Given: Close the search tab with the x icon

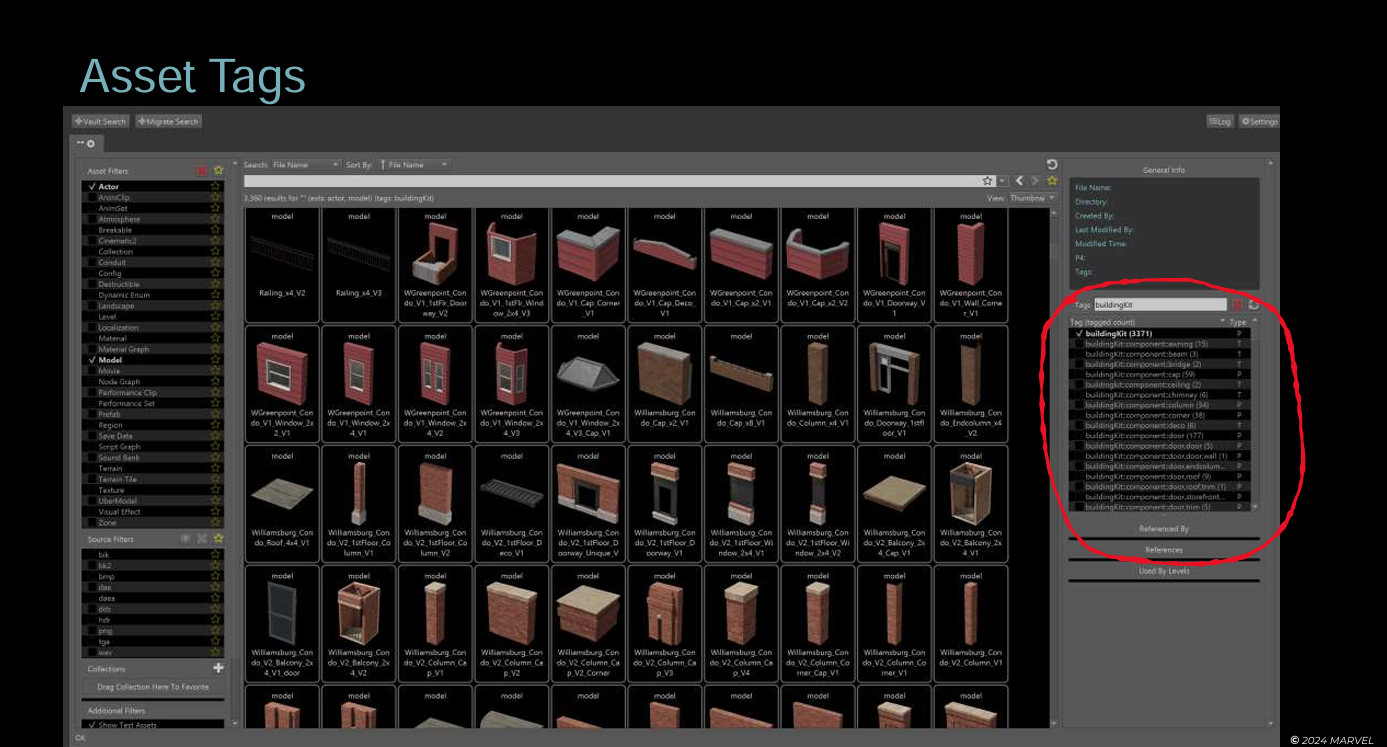Looking at the screenshot, I should tap(90, 144).
